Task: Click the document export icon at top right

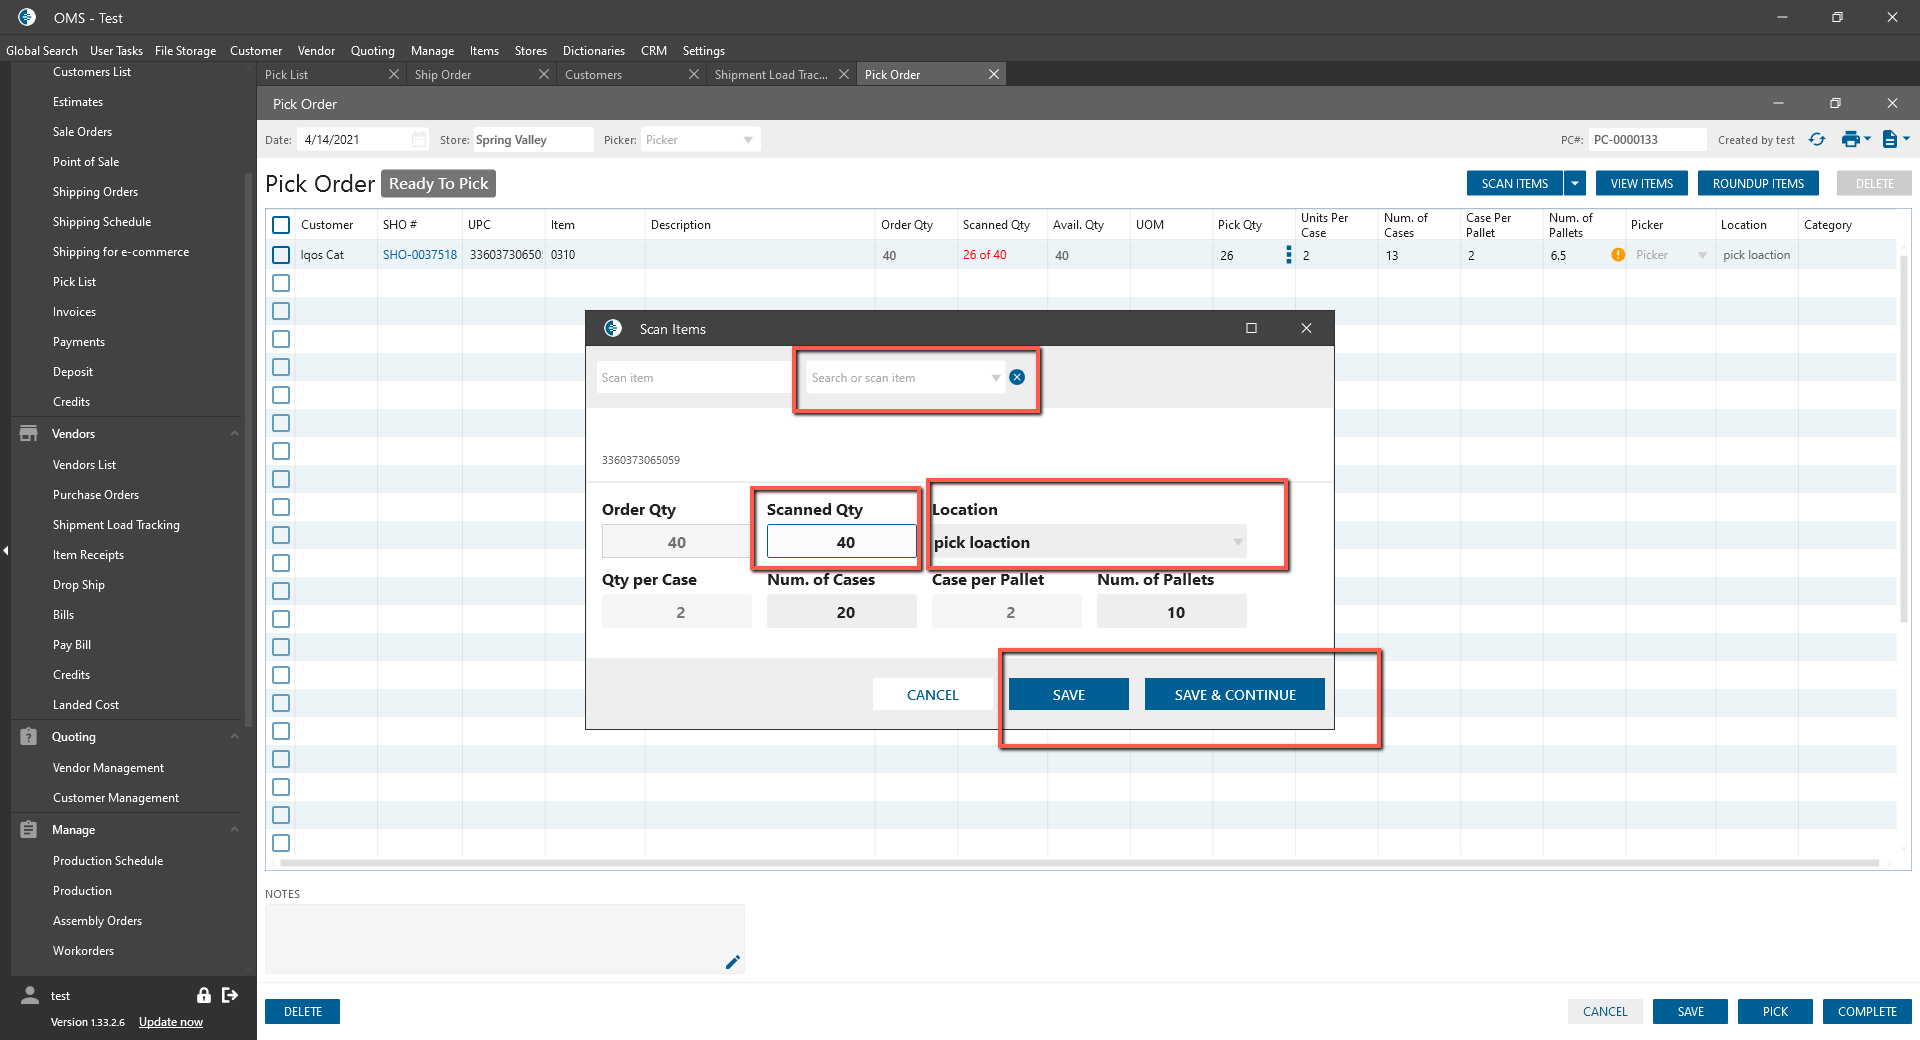Action: [1889, 140]
